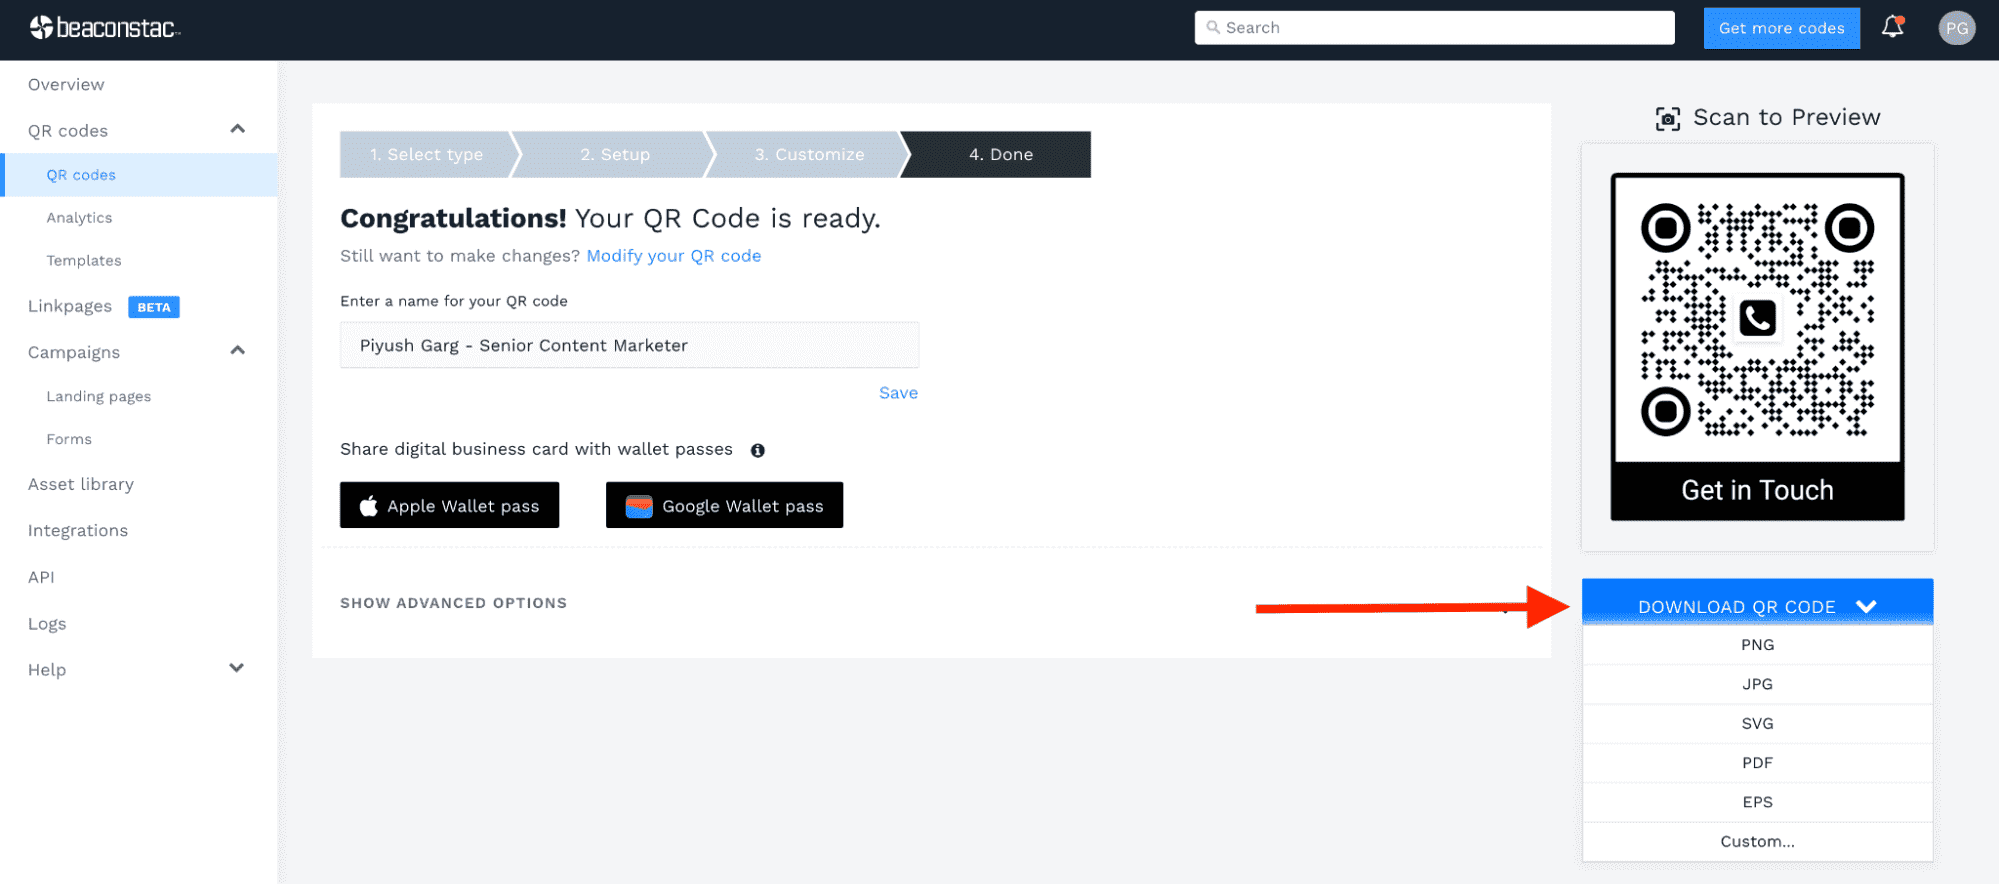
Task: Choose Custom... download option
Action: click(1757, 842)
